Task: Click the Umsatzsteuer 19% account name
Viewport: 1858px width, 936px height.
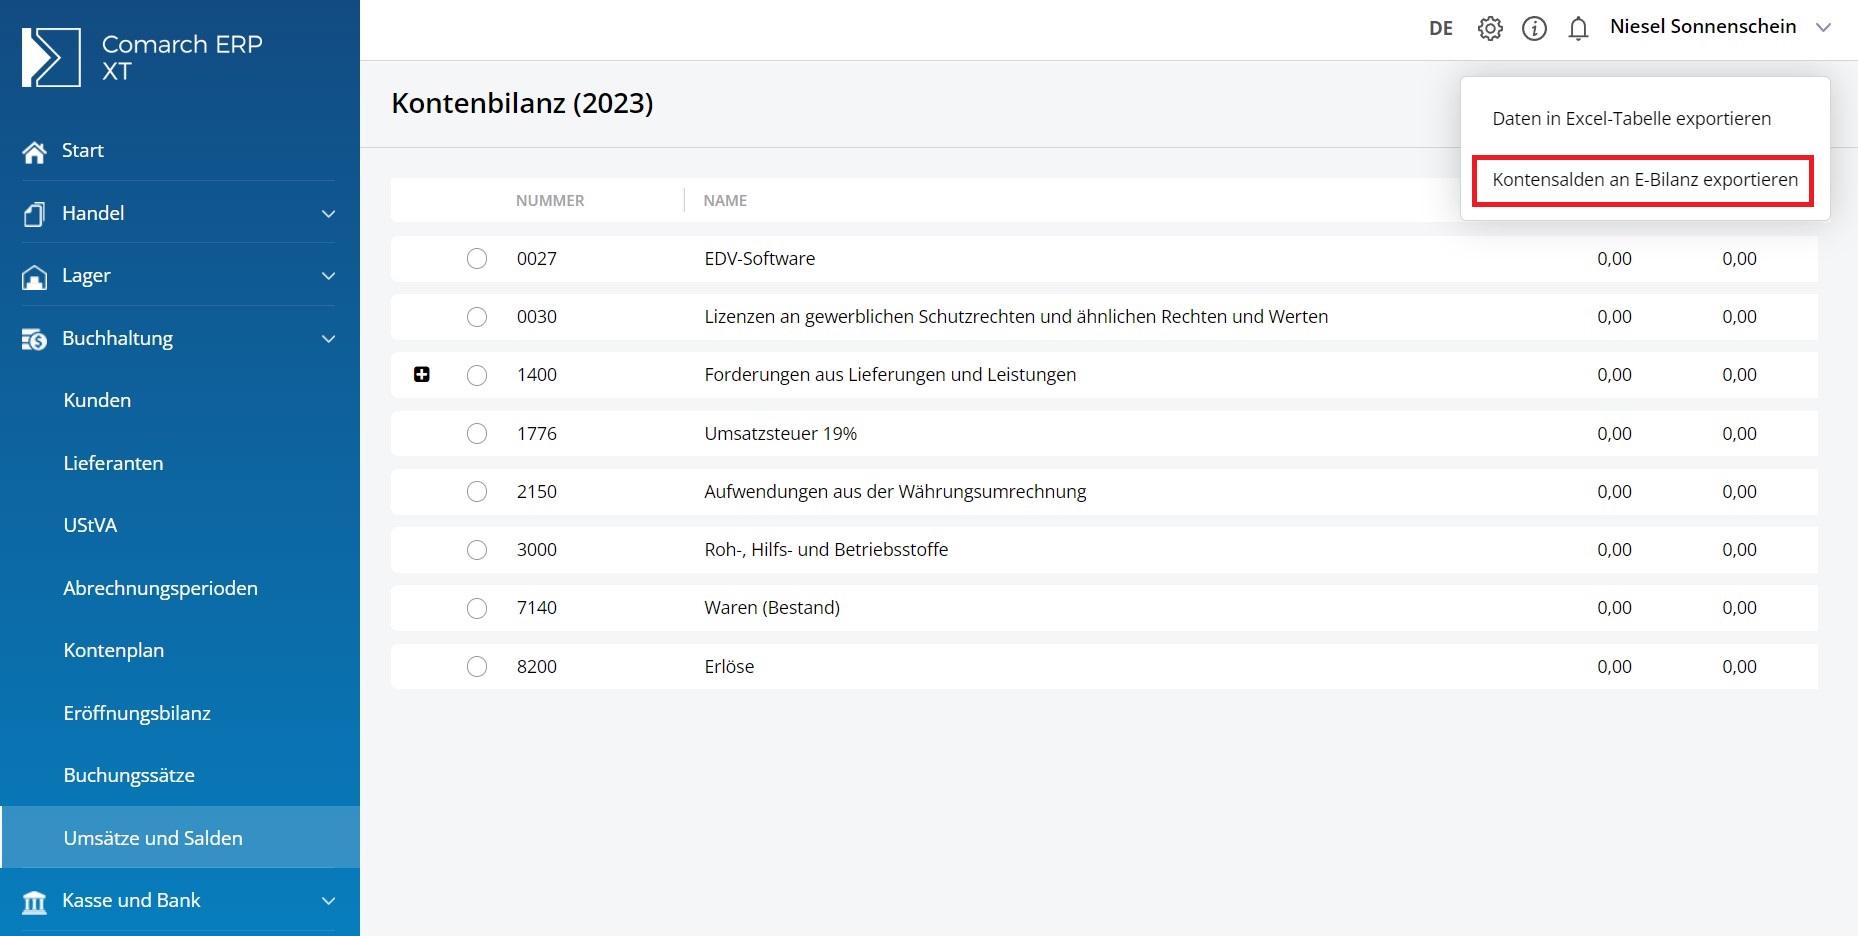Action: pyautogui.click(x=780, y=433)
